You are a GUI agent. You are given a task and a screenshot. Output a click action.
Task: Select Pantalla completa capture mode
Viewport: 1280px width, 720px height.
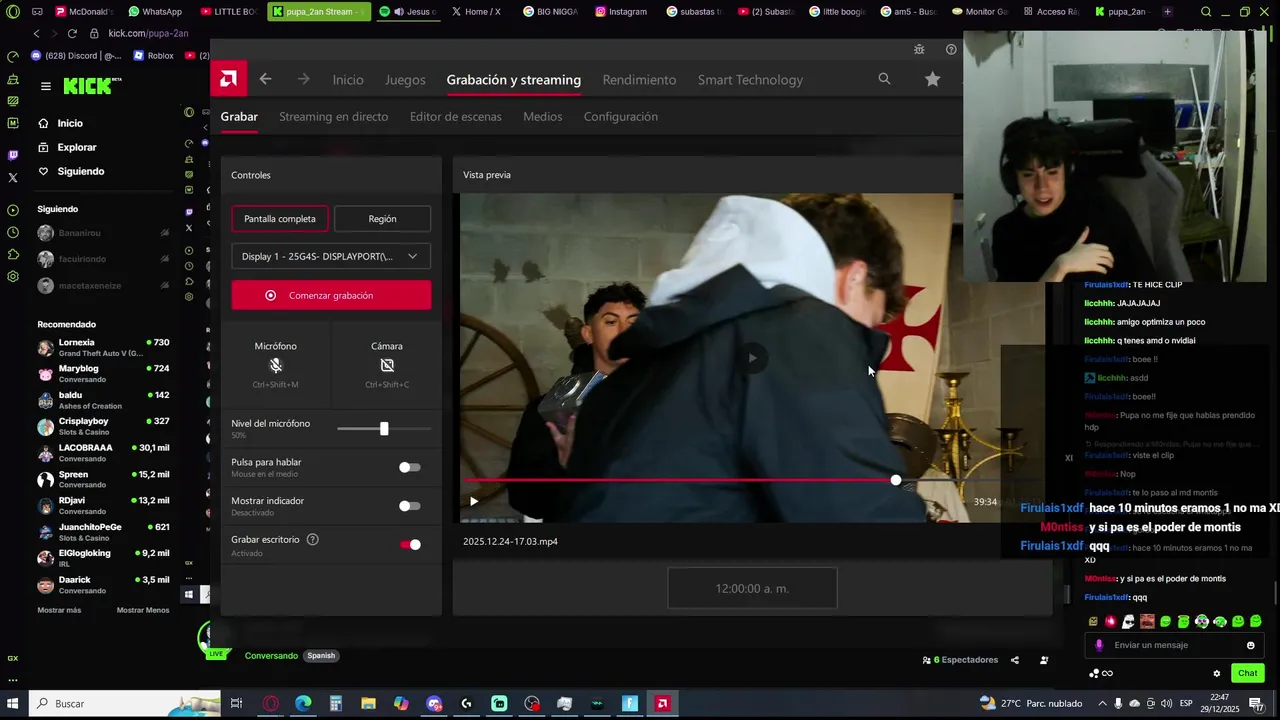[x=280, y=219]
